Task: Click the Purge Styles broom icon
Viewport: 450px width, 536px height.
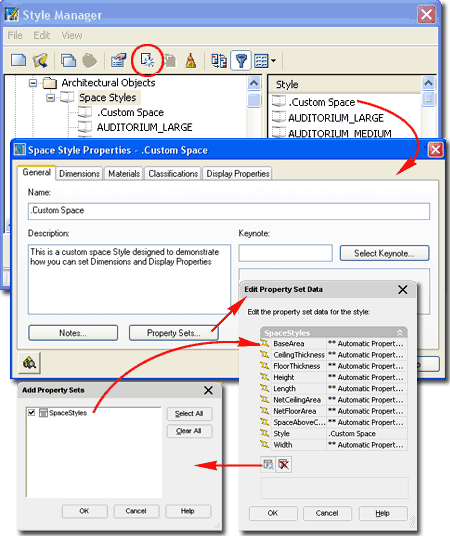Action: (191, 61)
